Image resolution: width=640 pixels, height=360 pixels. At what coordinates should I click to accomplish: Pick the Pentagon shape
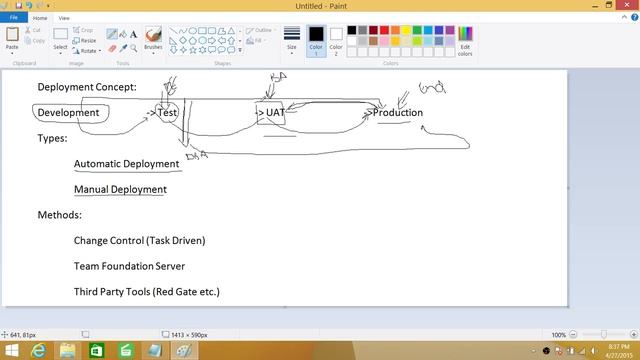click(x=193, y=40)
